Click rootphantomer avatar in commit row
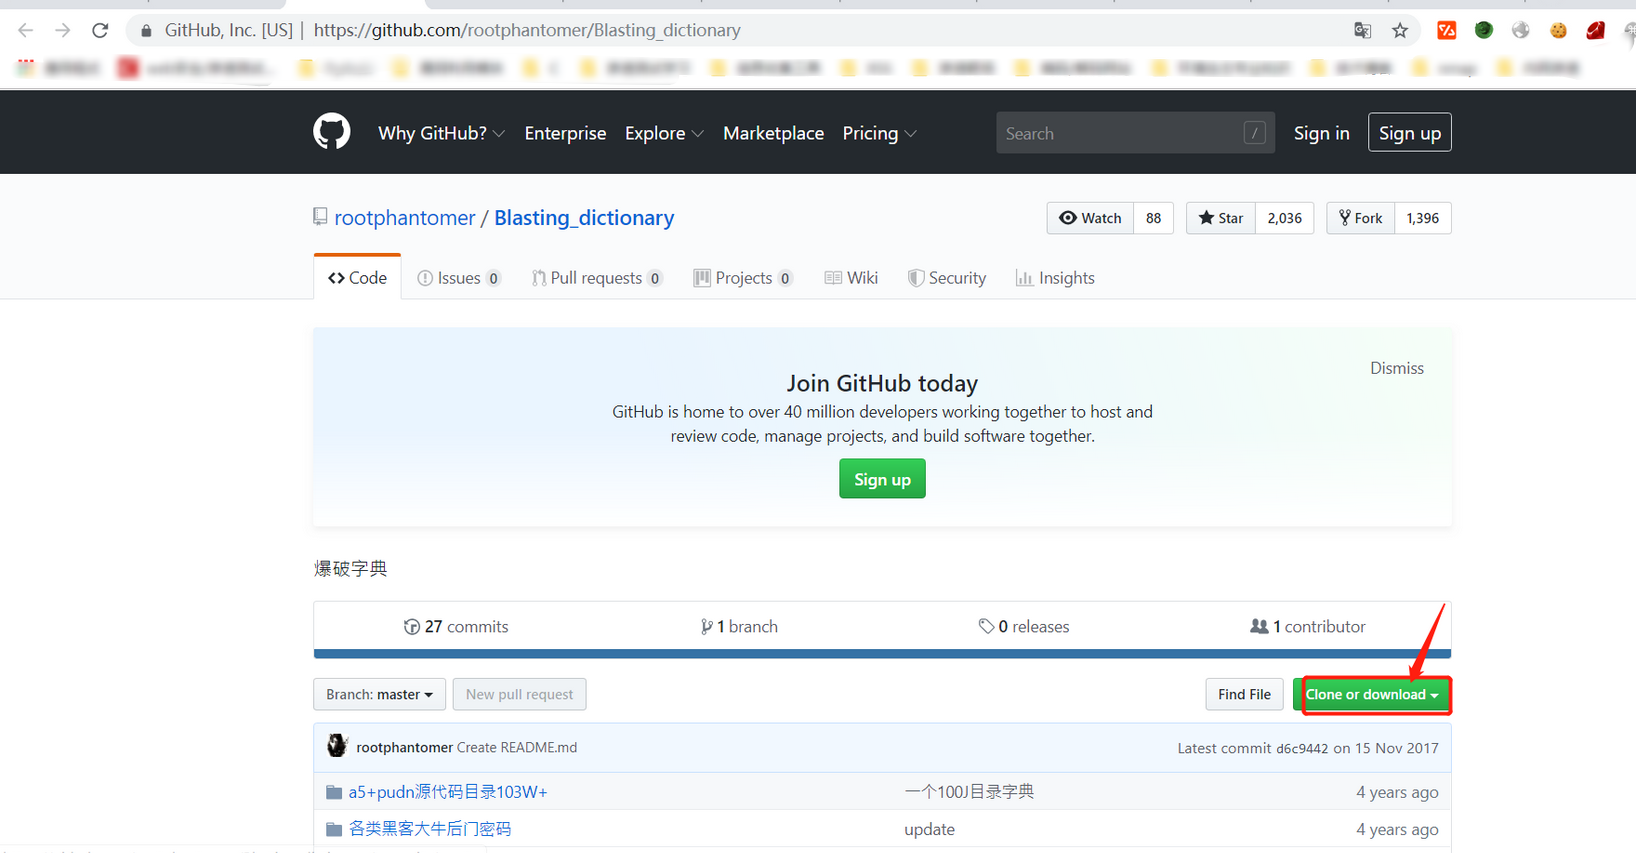The width and height of the screenshot is (1636, 853). pos(337,746)
